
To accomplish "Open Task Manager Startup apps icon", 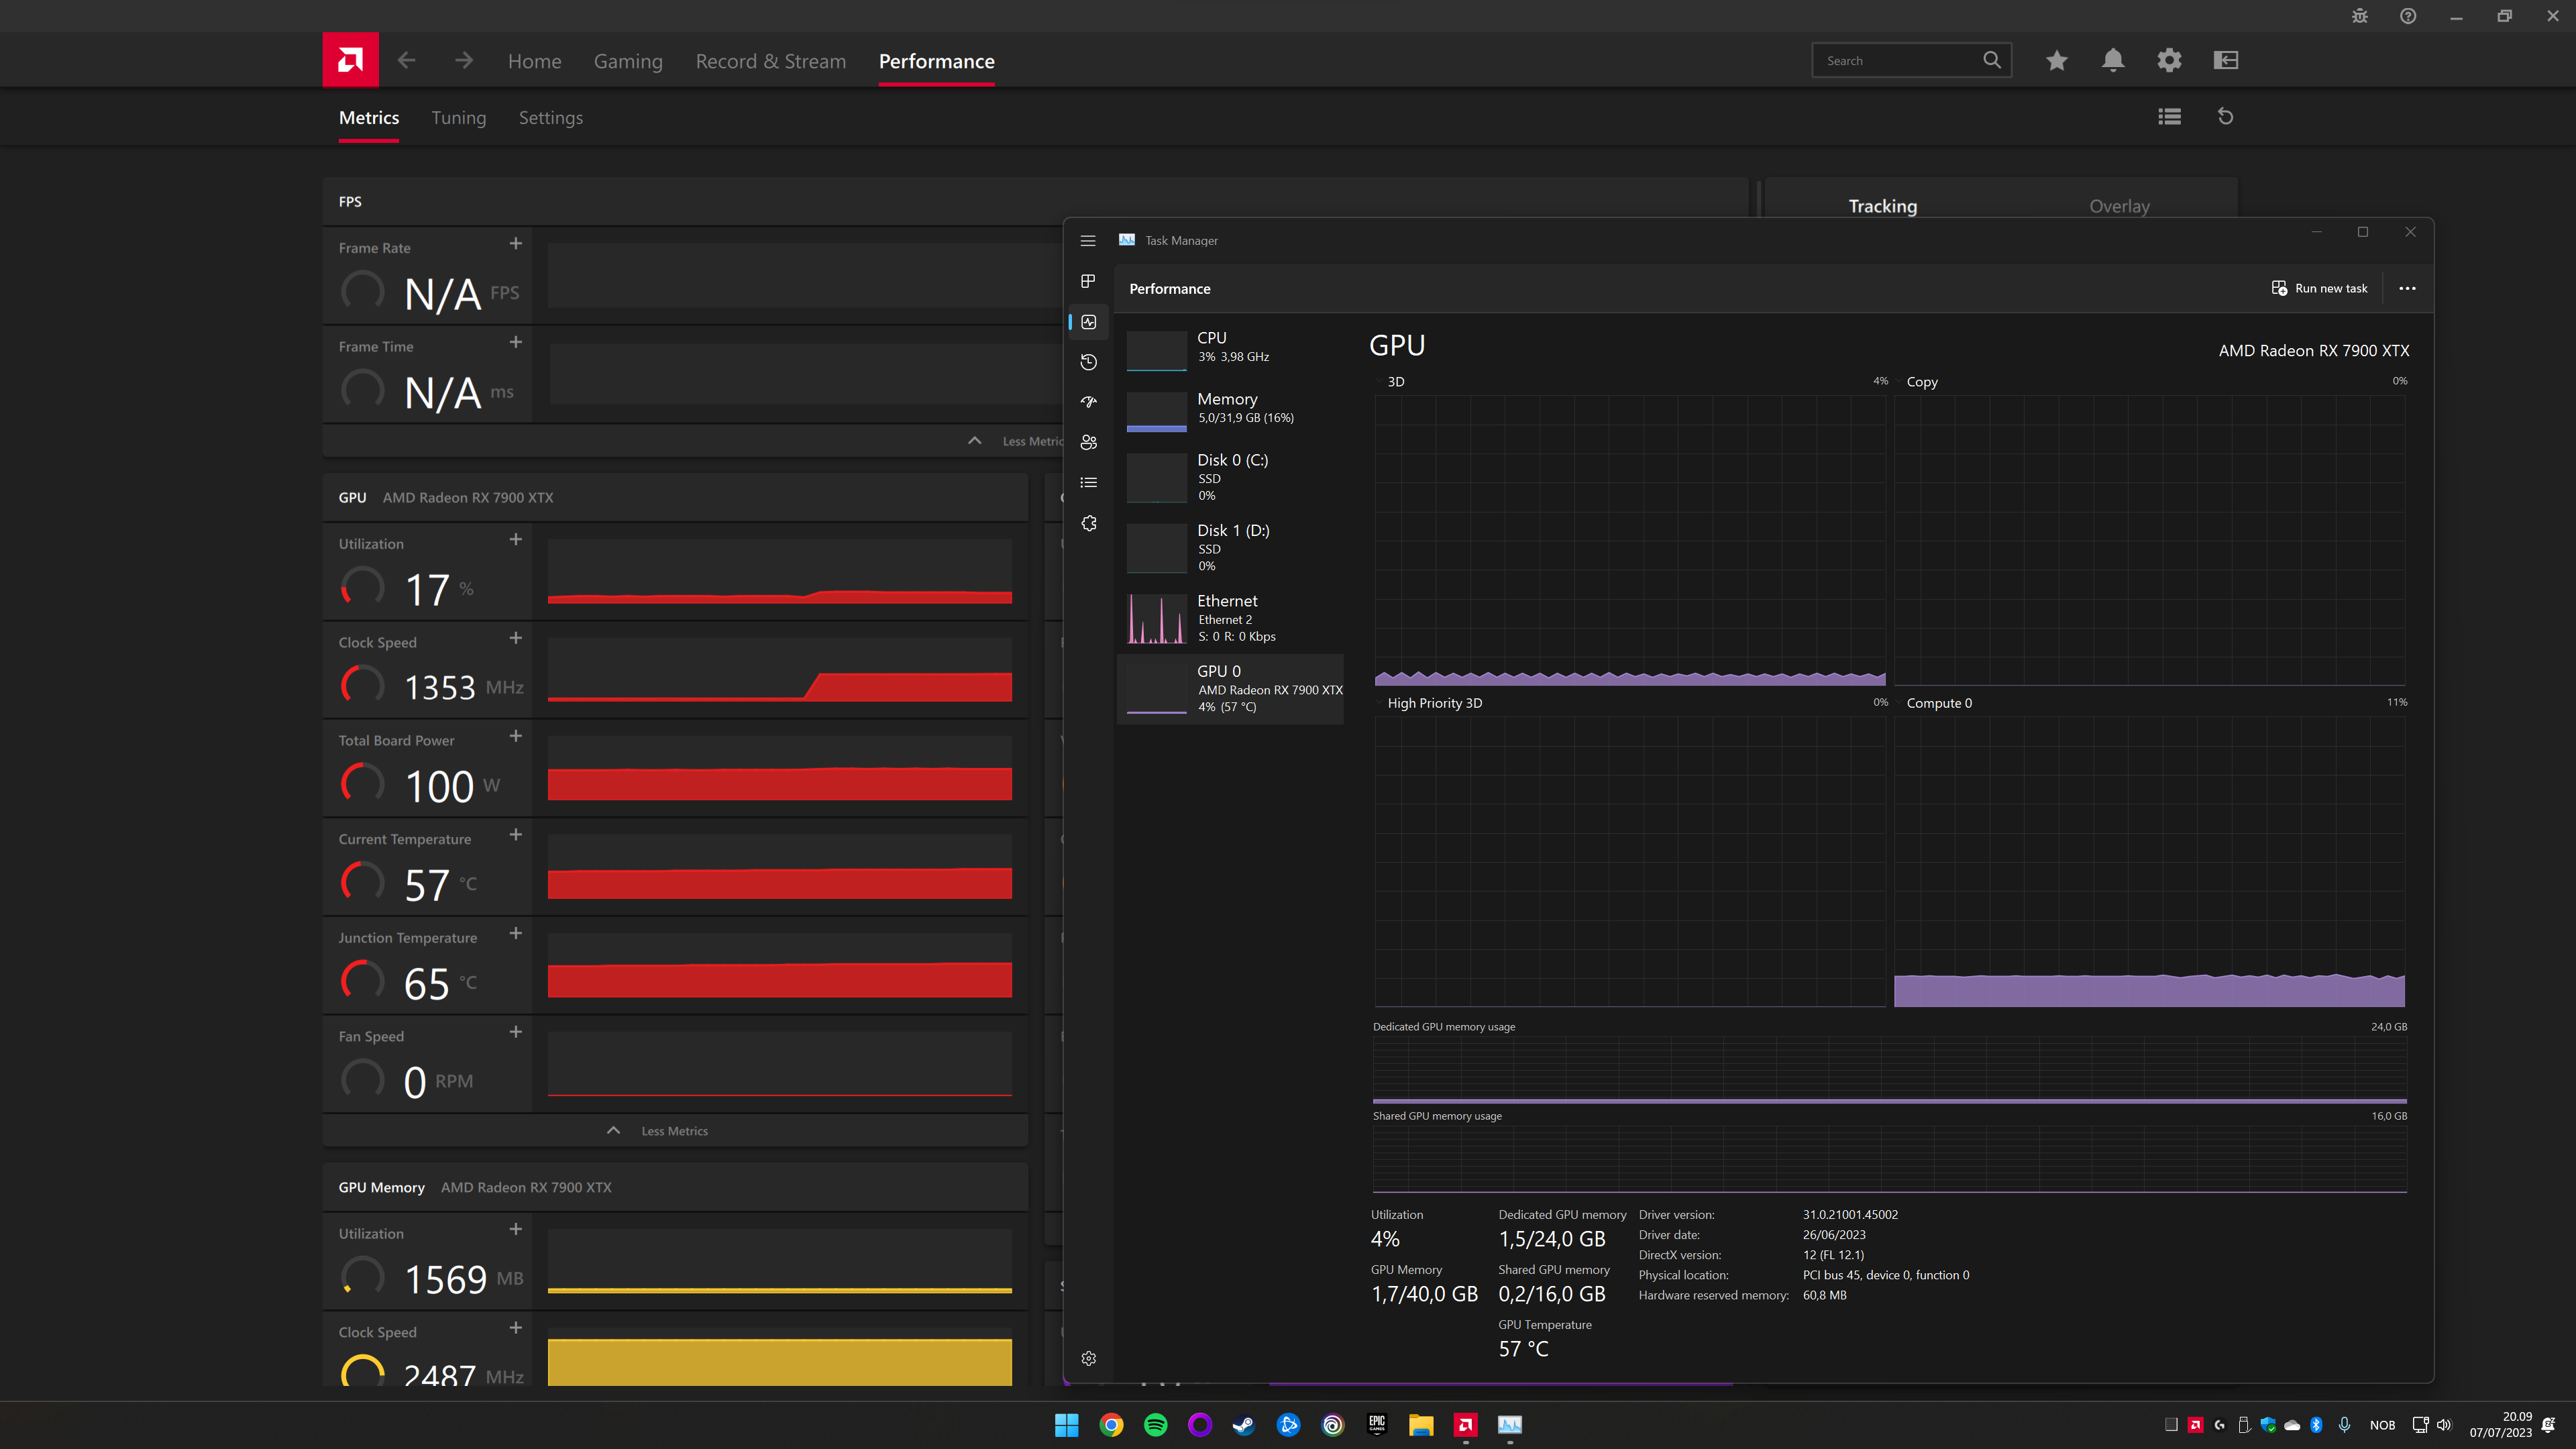I will click(1088, 402).
